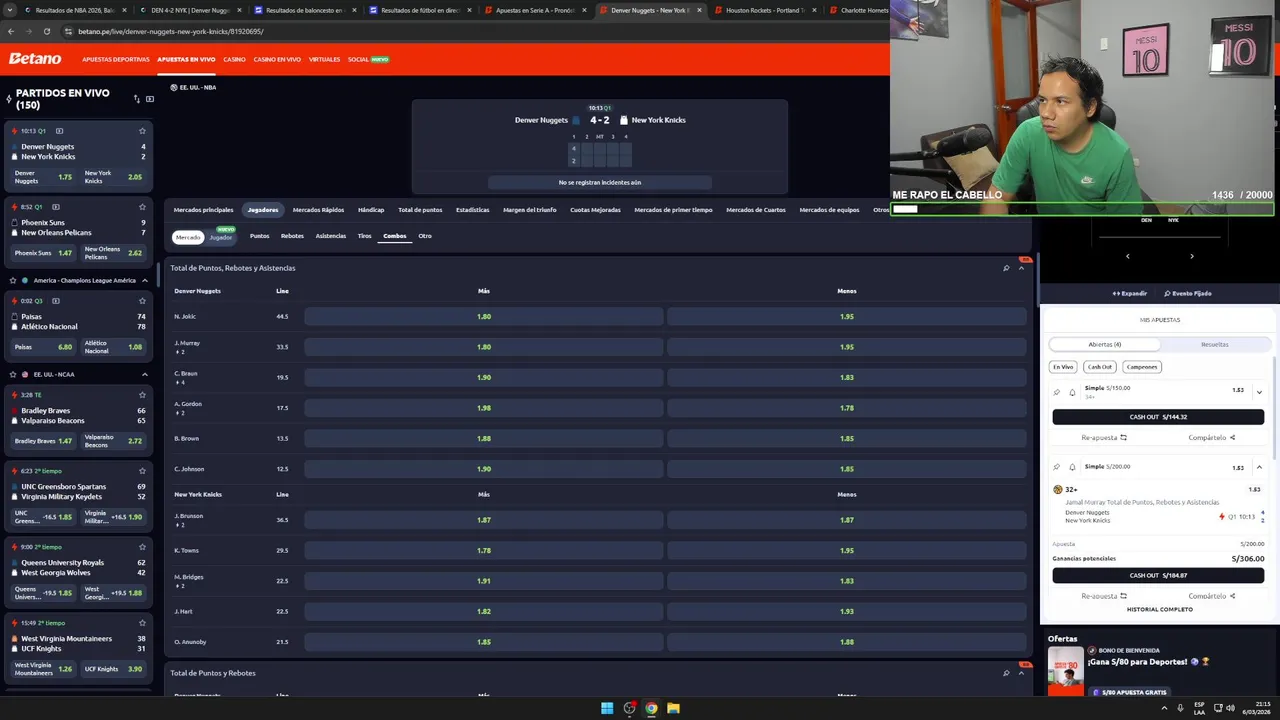Open File Explorer from the taskbar
The image size is (1280, 720).
tap(673, 708)
